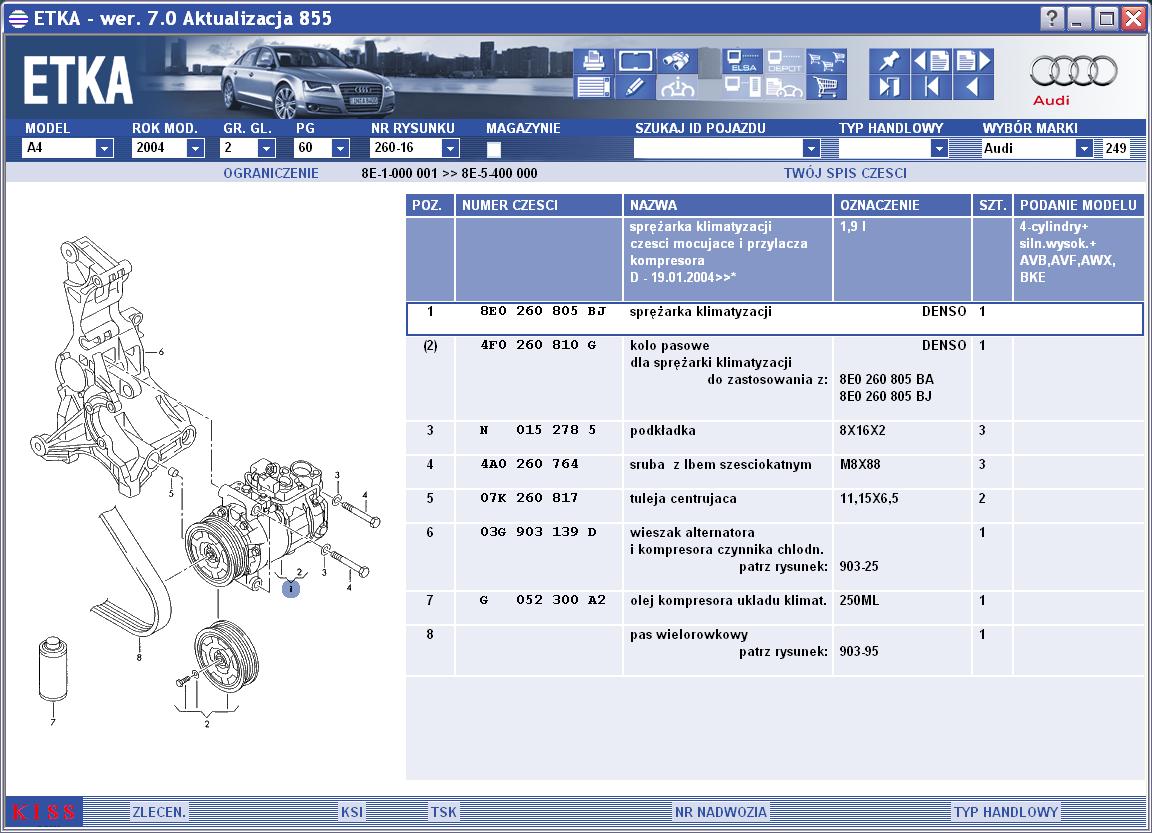Open the ELSA workshop link icon
This screenshot has height=833, width=1152.
[x=743, y=61]
